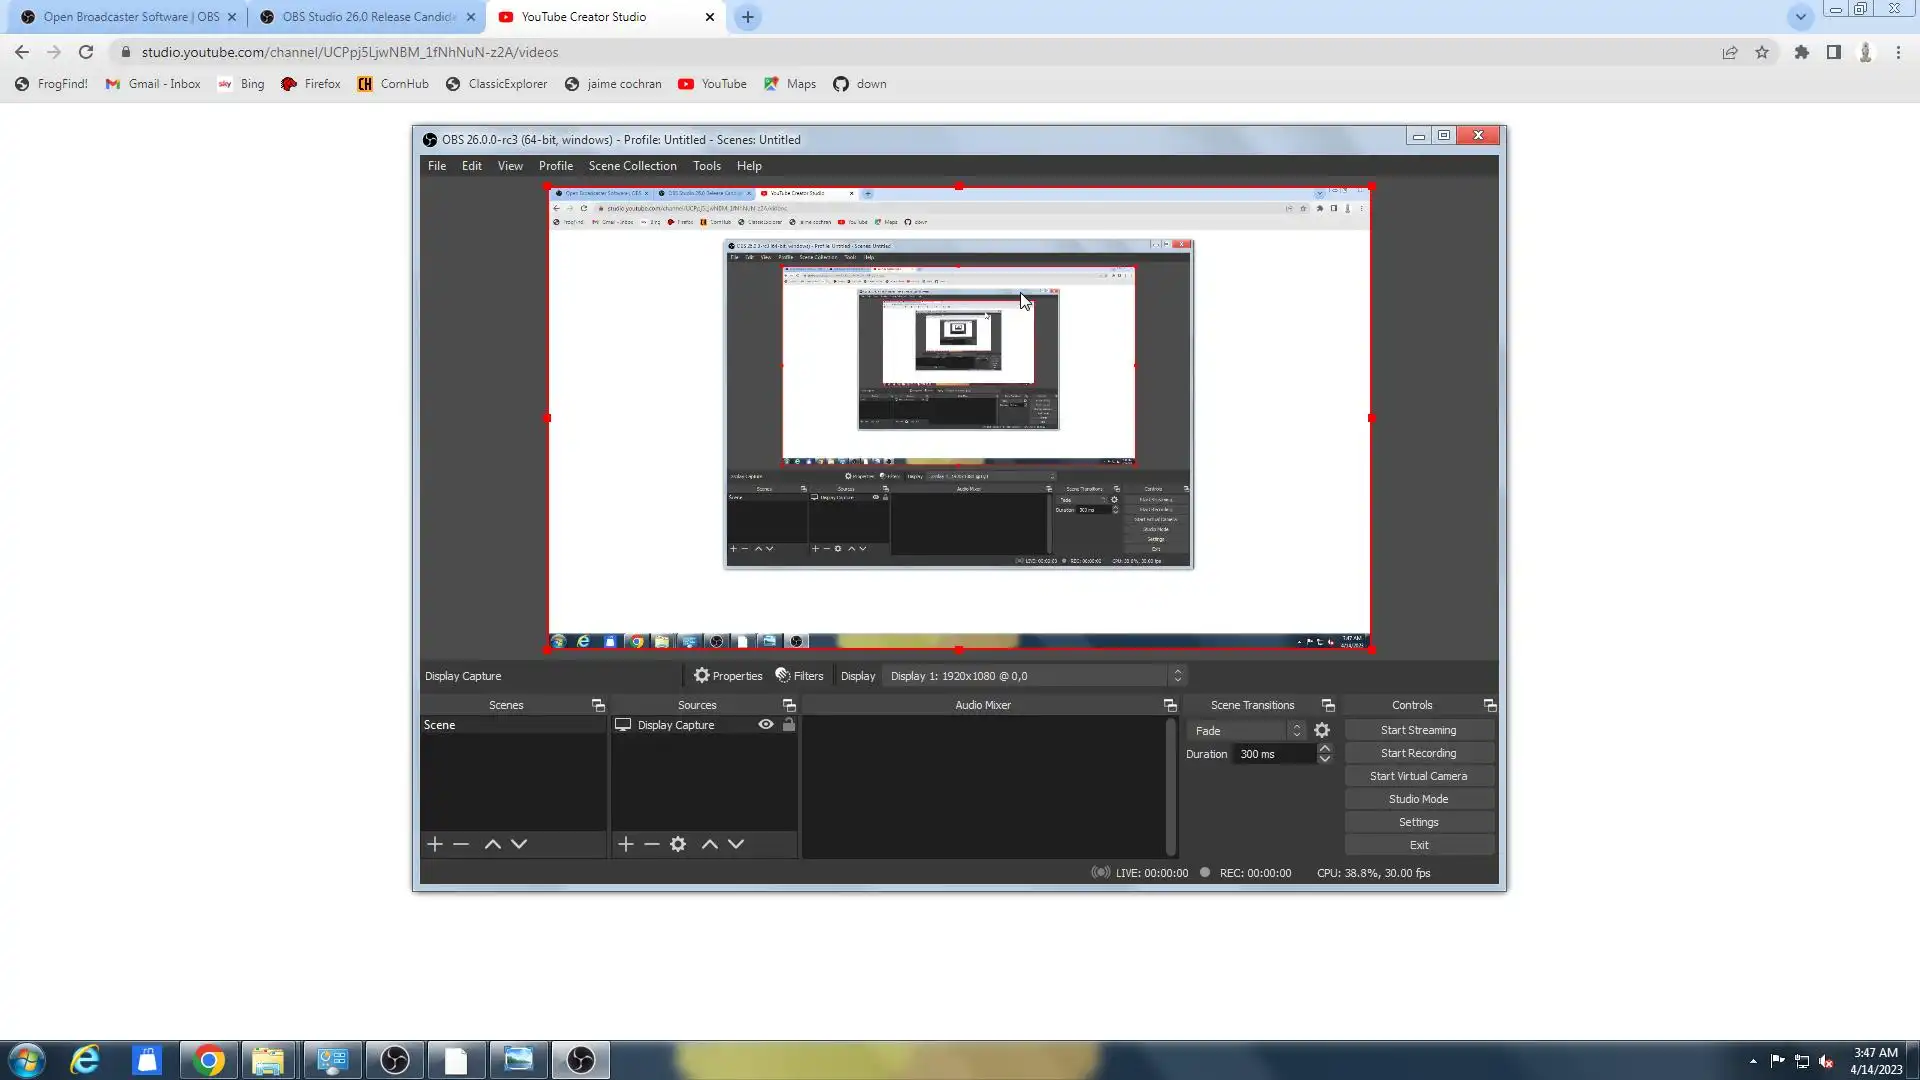Open source properties gear in Sources panel

pyautogui.click(x=678, y=844)
